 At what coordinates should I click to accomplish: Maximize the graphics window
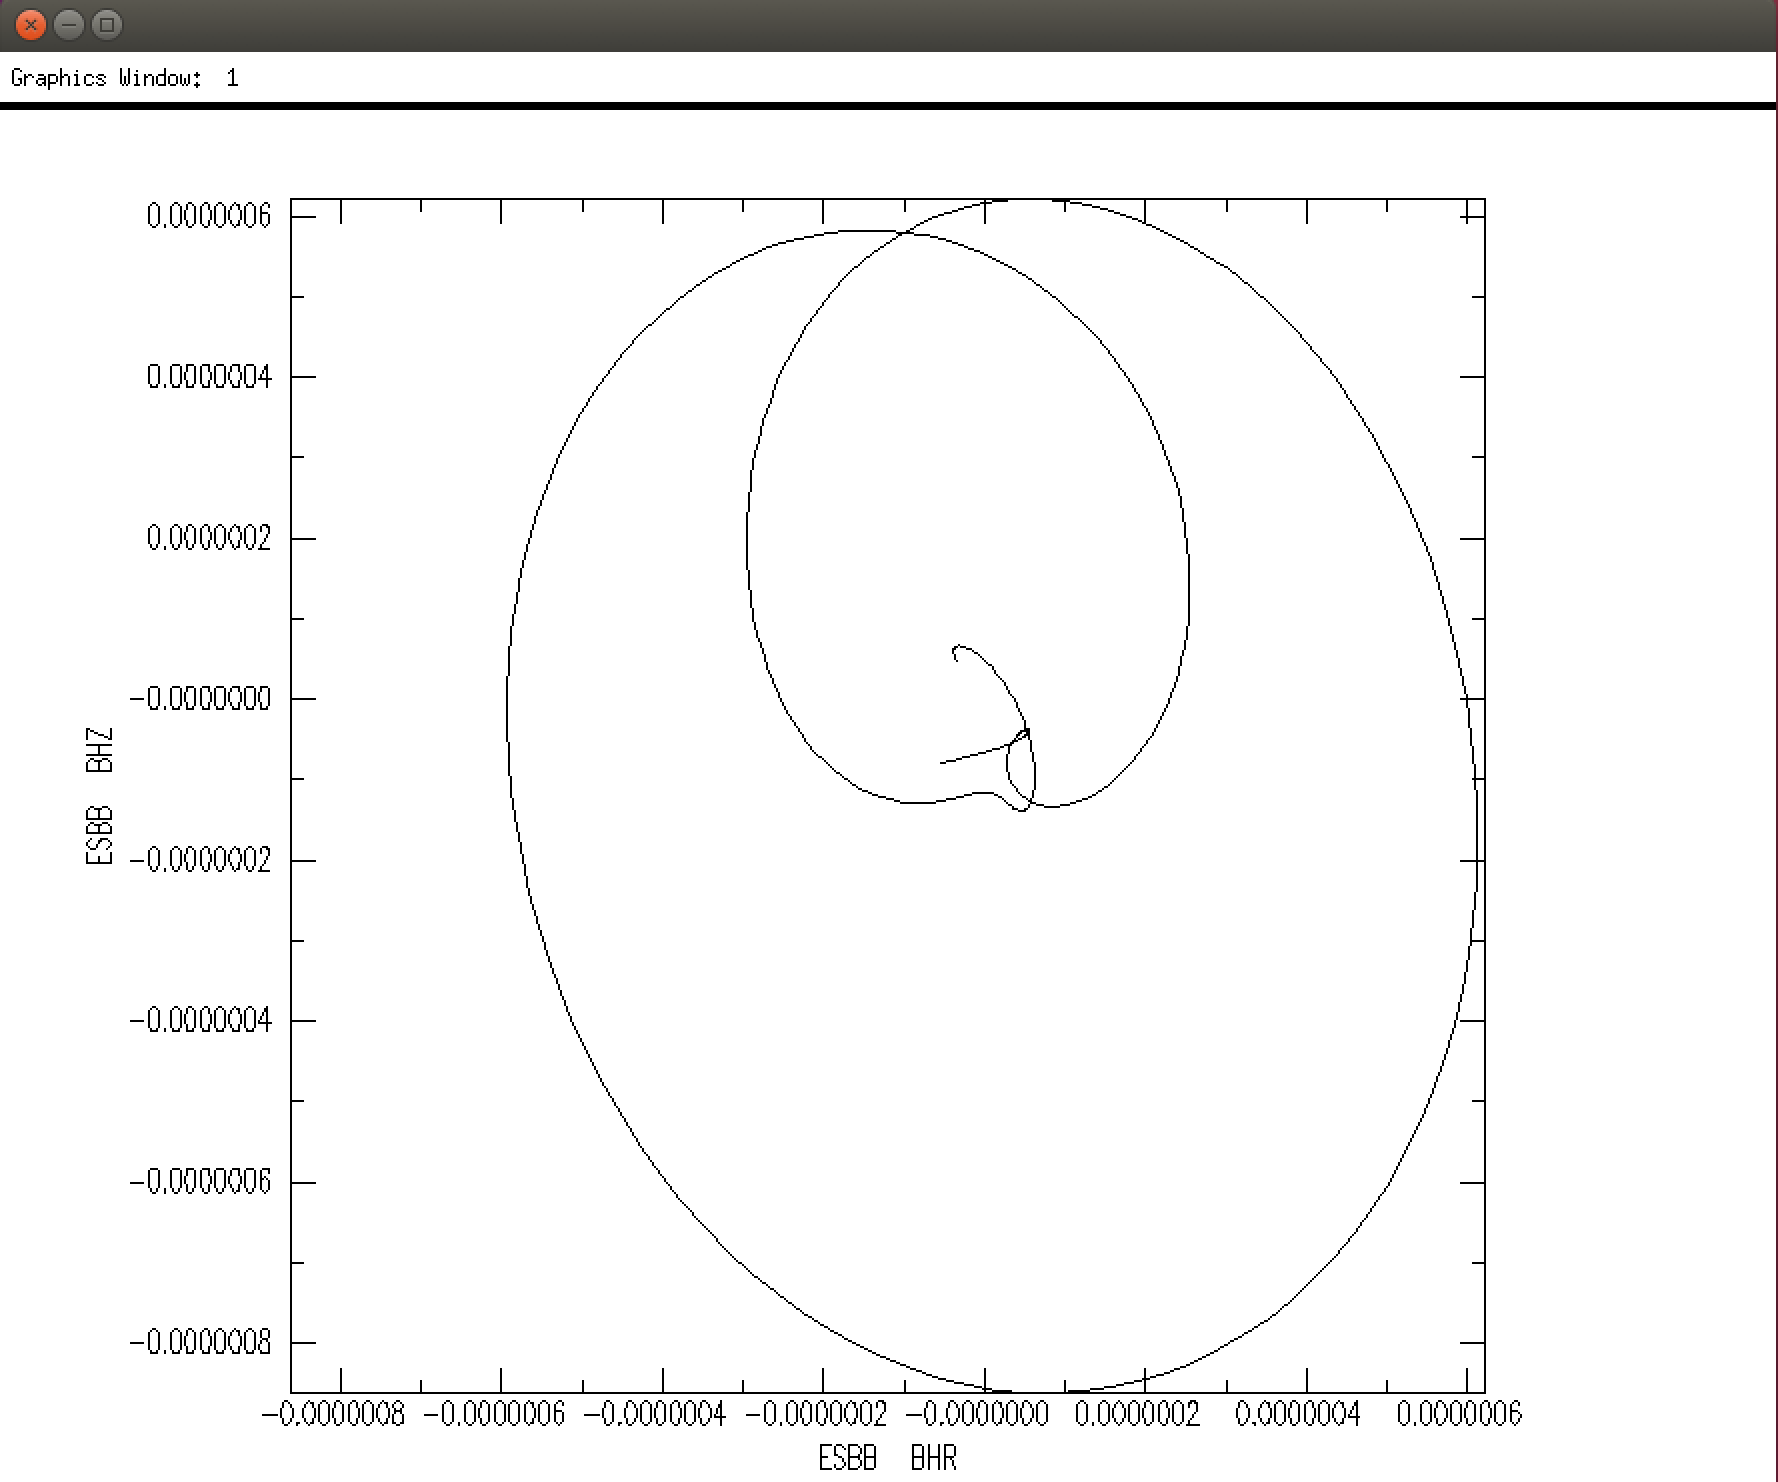pyautogui.click(x=107, y=24)
